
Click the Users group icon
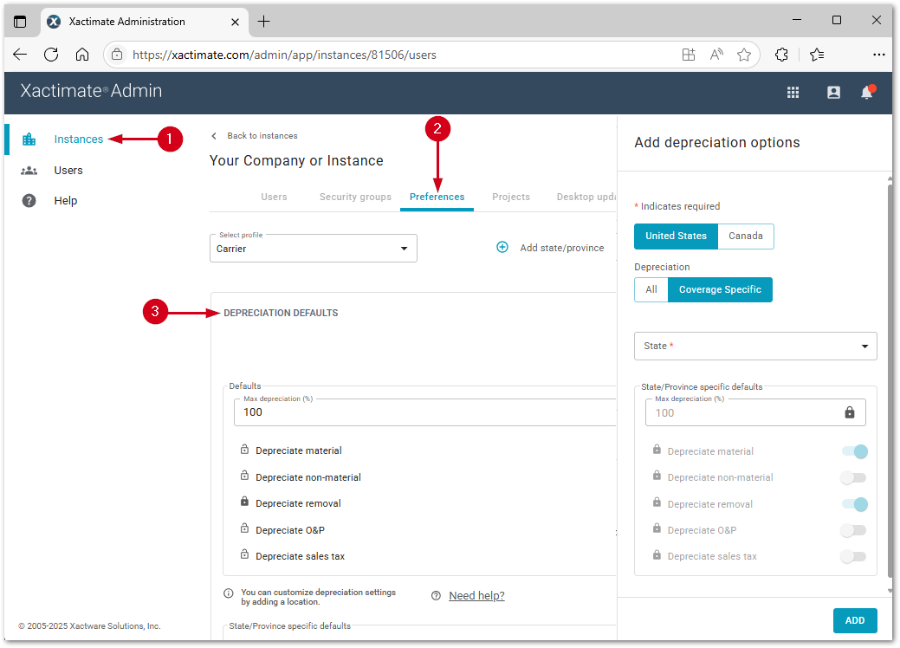[29, 170]
